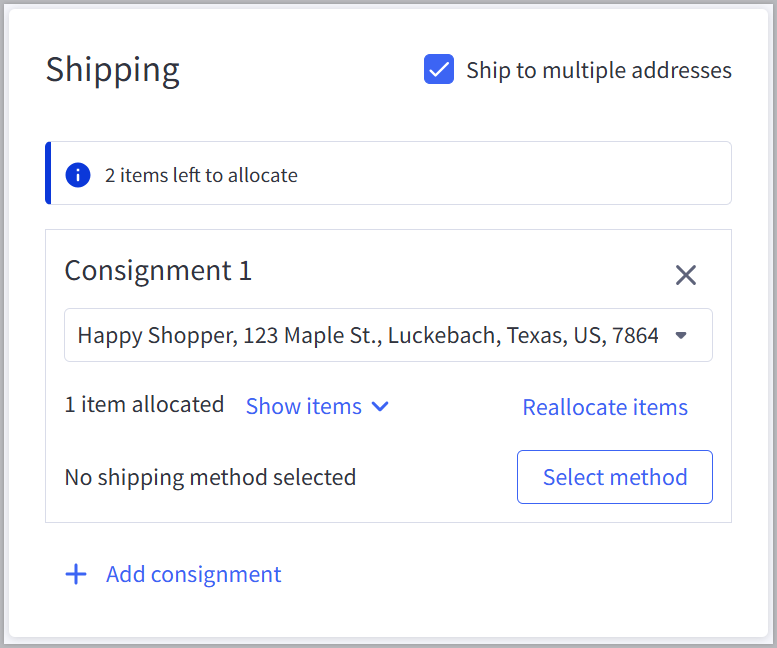Remove Consignment 1 with the X icon
Viewport: 777px width, 648px height.
tap(685, 275)
